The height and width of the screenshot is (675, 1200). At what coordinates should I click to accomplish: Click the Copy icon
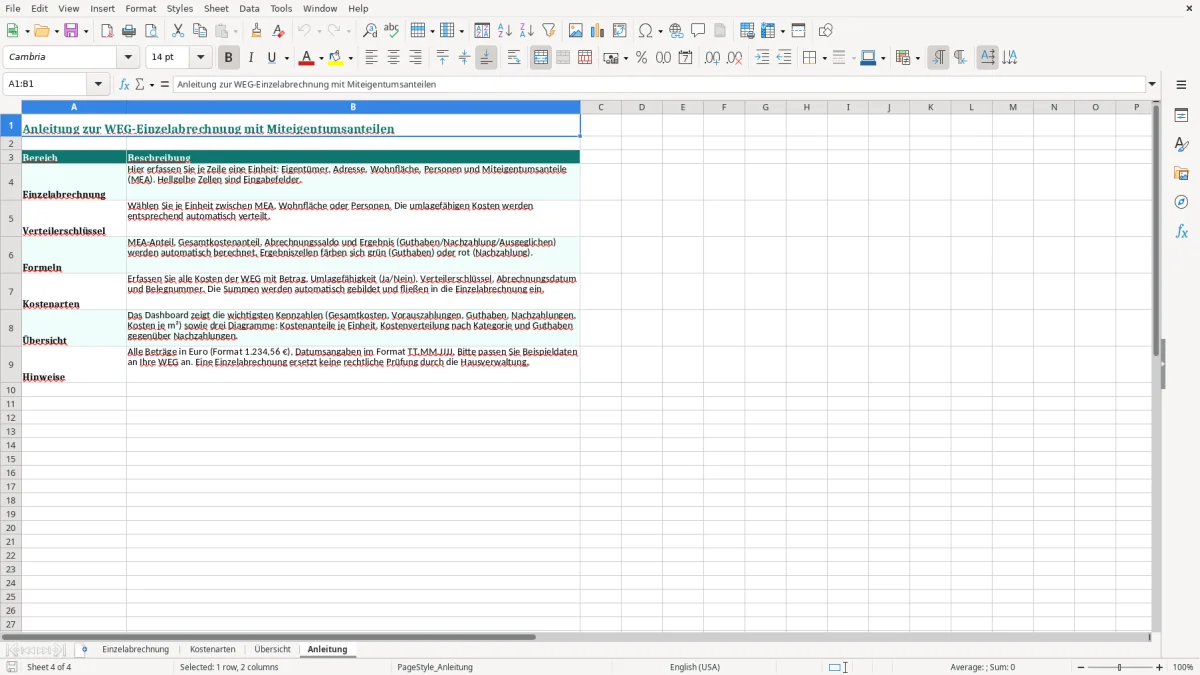[200, 31]
